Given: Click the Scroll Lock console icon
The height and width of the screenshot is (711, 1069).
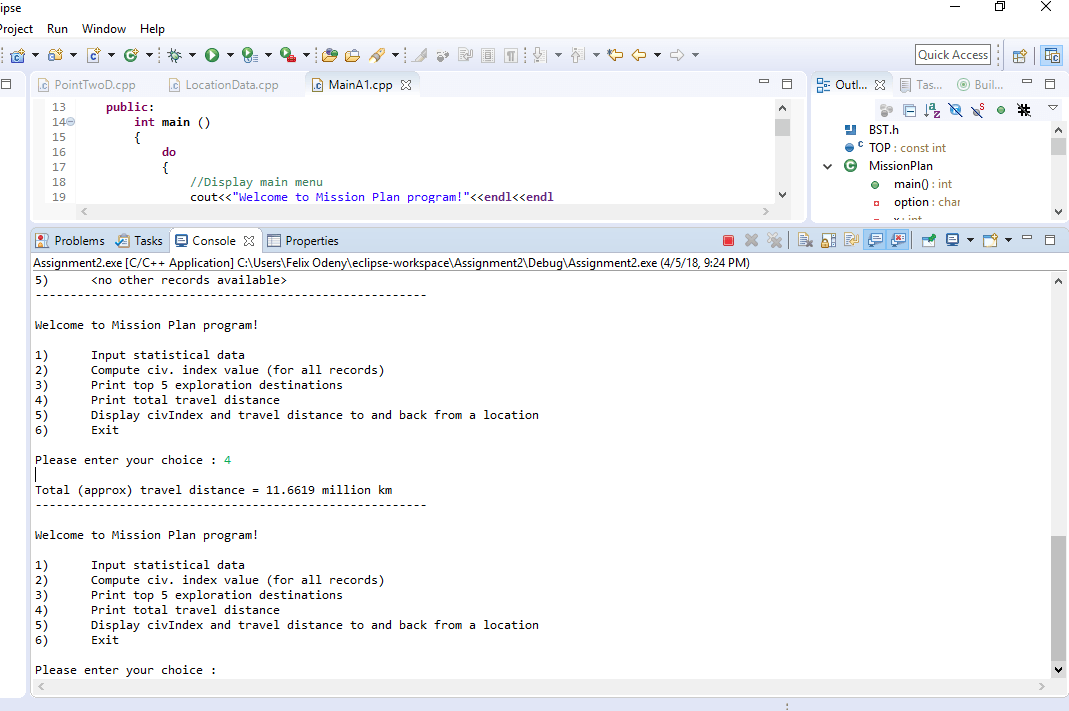Looking at the screenshot, I should [x=828, y=241].
